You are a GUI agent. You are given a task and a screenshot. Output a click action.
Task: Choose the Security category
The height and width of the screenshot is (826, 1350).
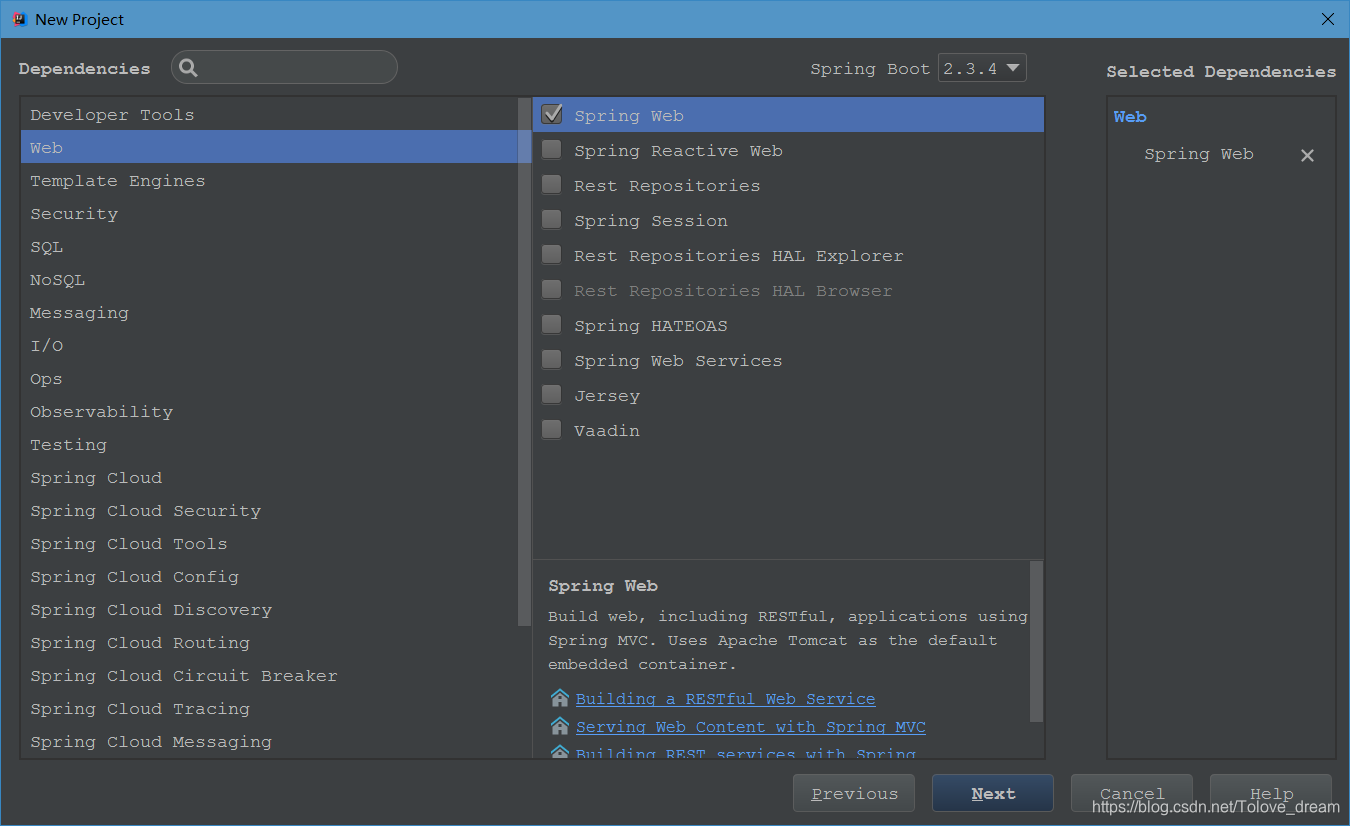[x=270, y=213]
